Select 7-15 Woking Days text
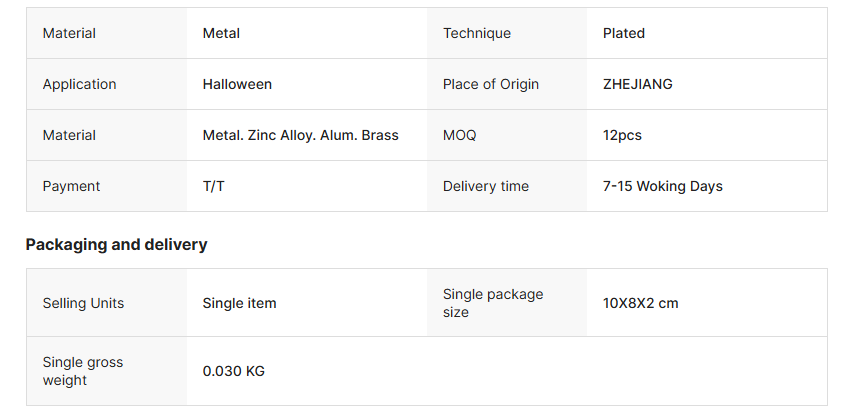 [x=663, y=186]
